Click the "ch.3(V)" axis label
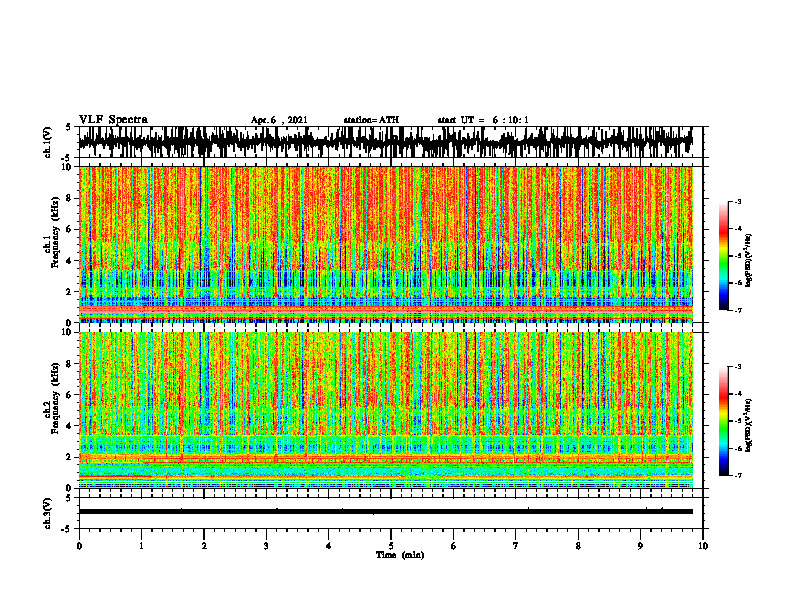 (x=48, y=513)
